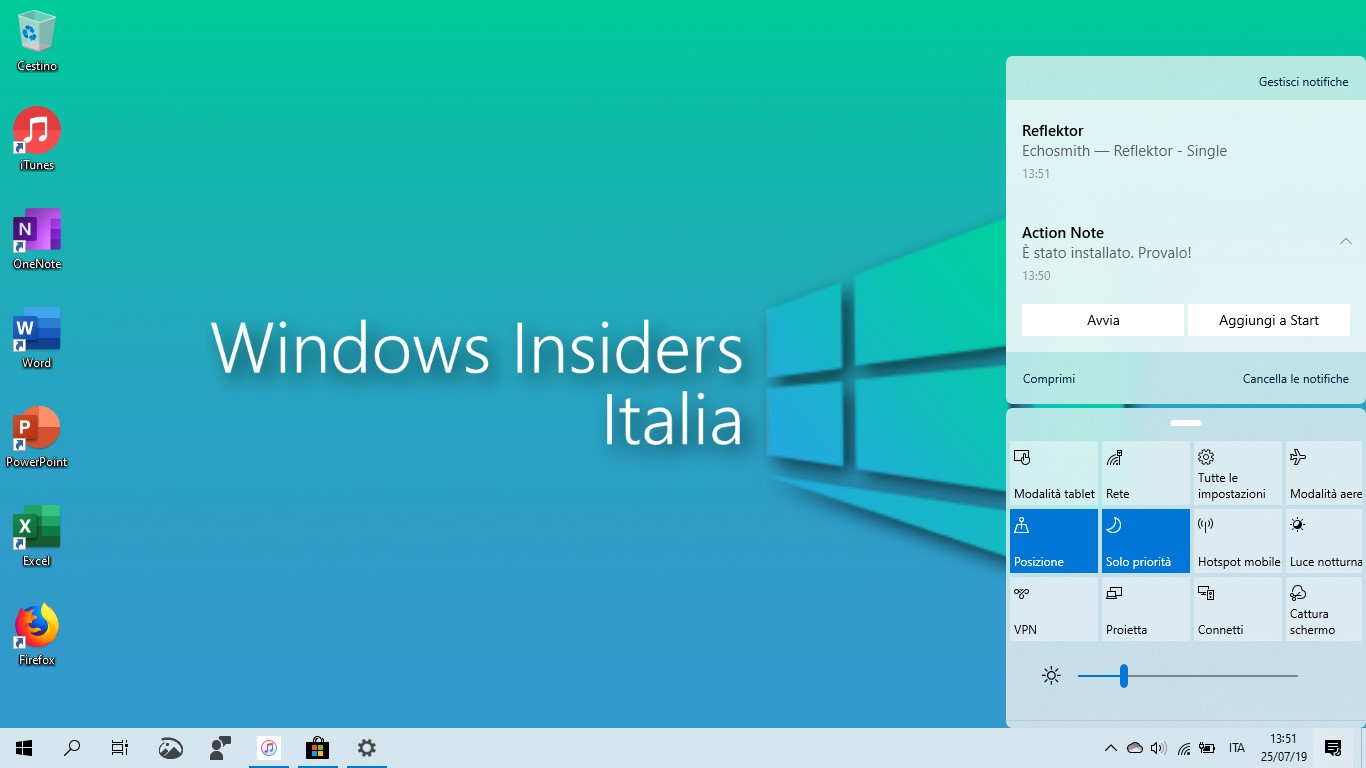Open the Excel desktop shortcut

point(37,536)
